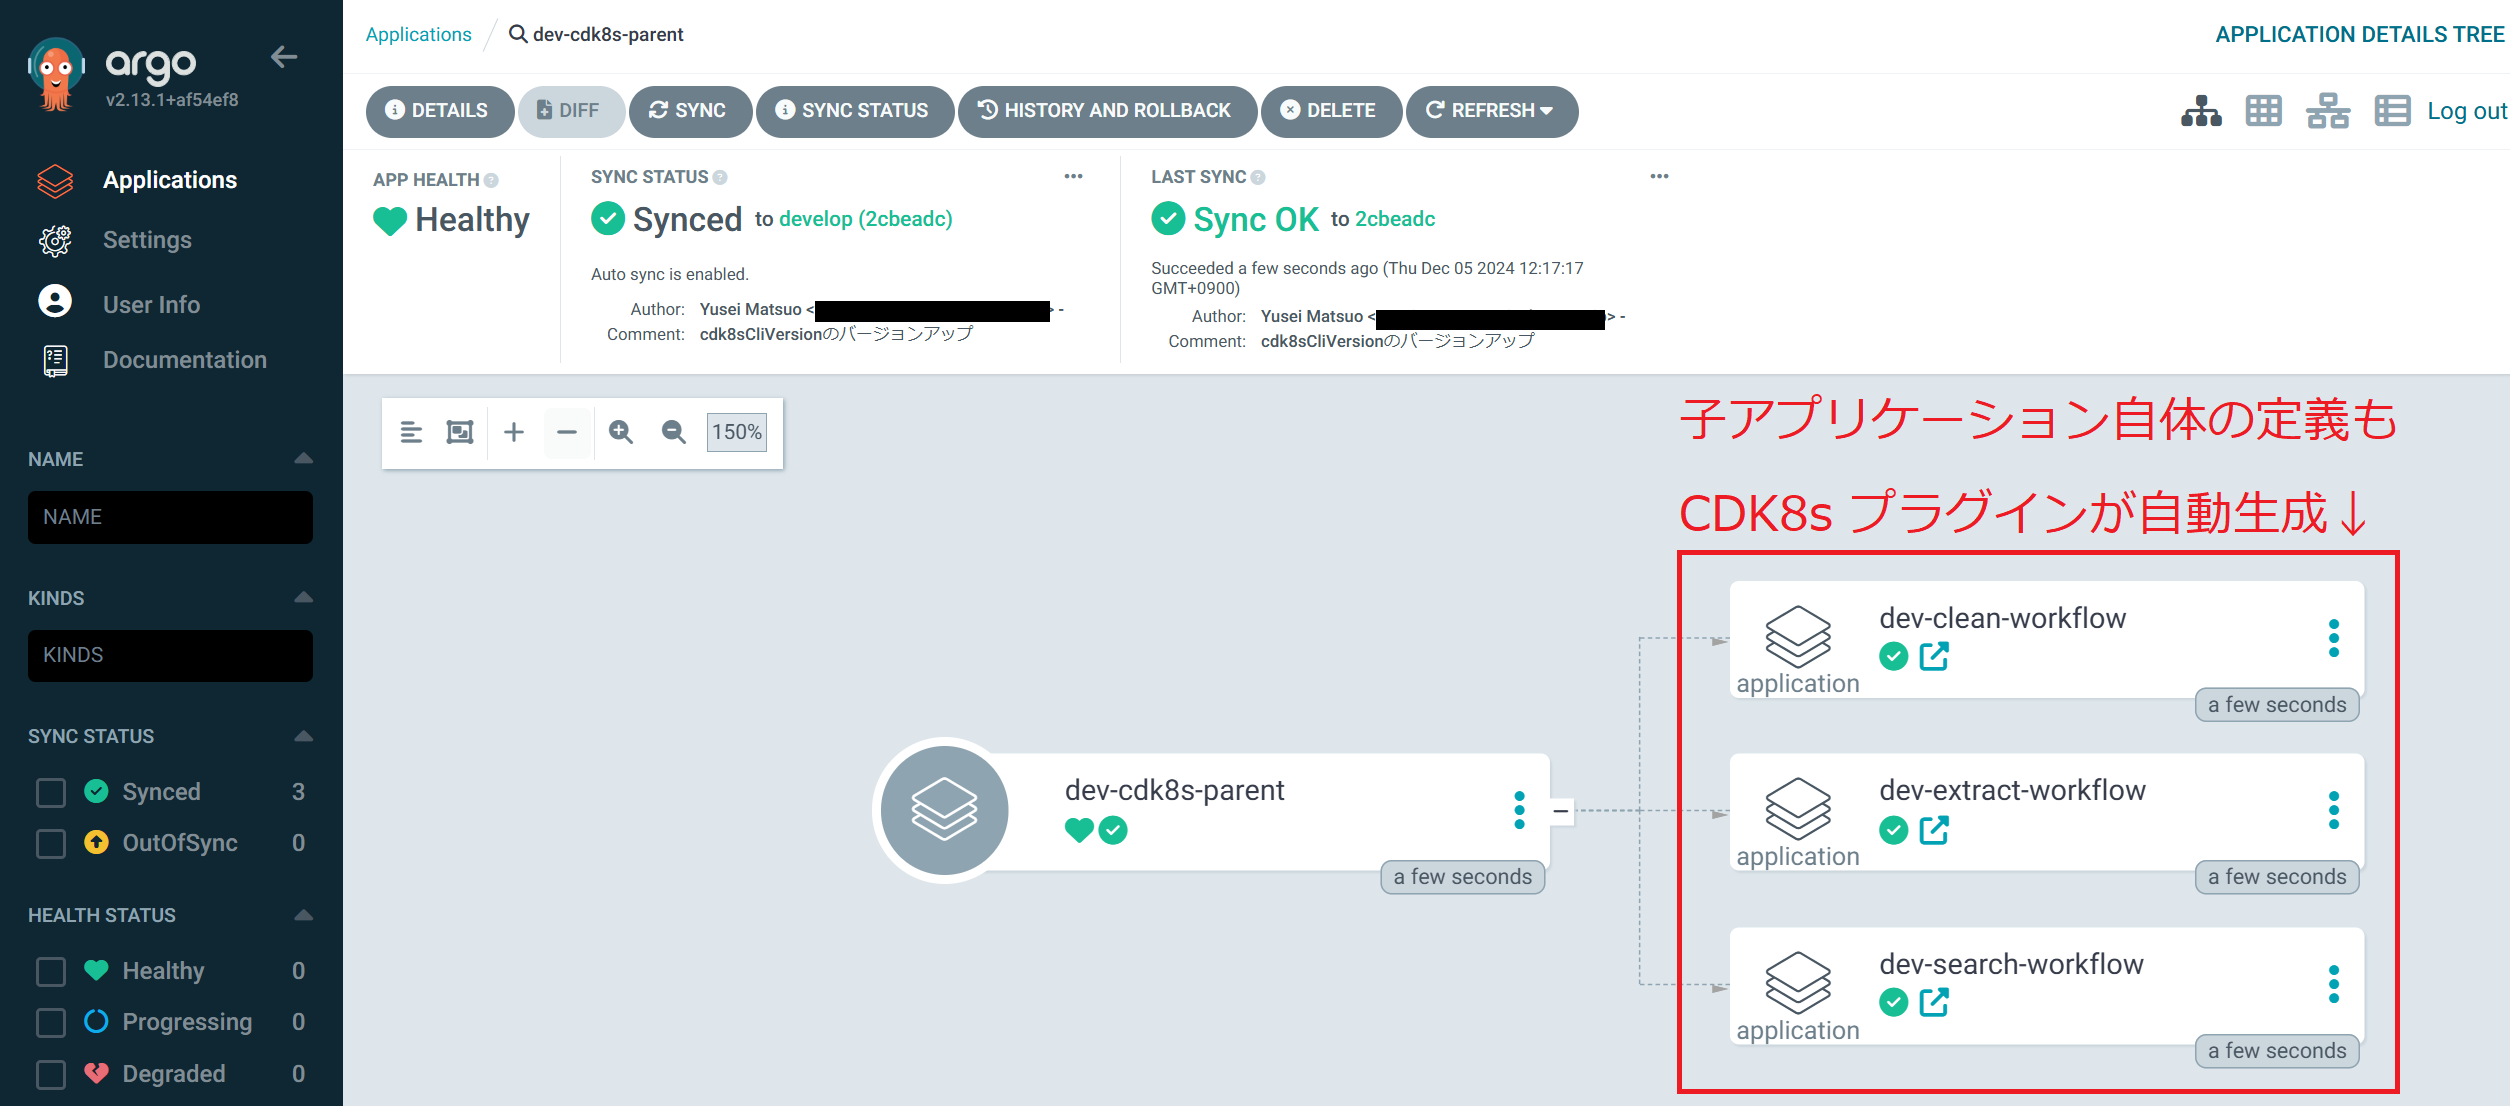Collapse the SYNC STATUS filter section
2510x1106 pixels.
coord(303,735)
